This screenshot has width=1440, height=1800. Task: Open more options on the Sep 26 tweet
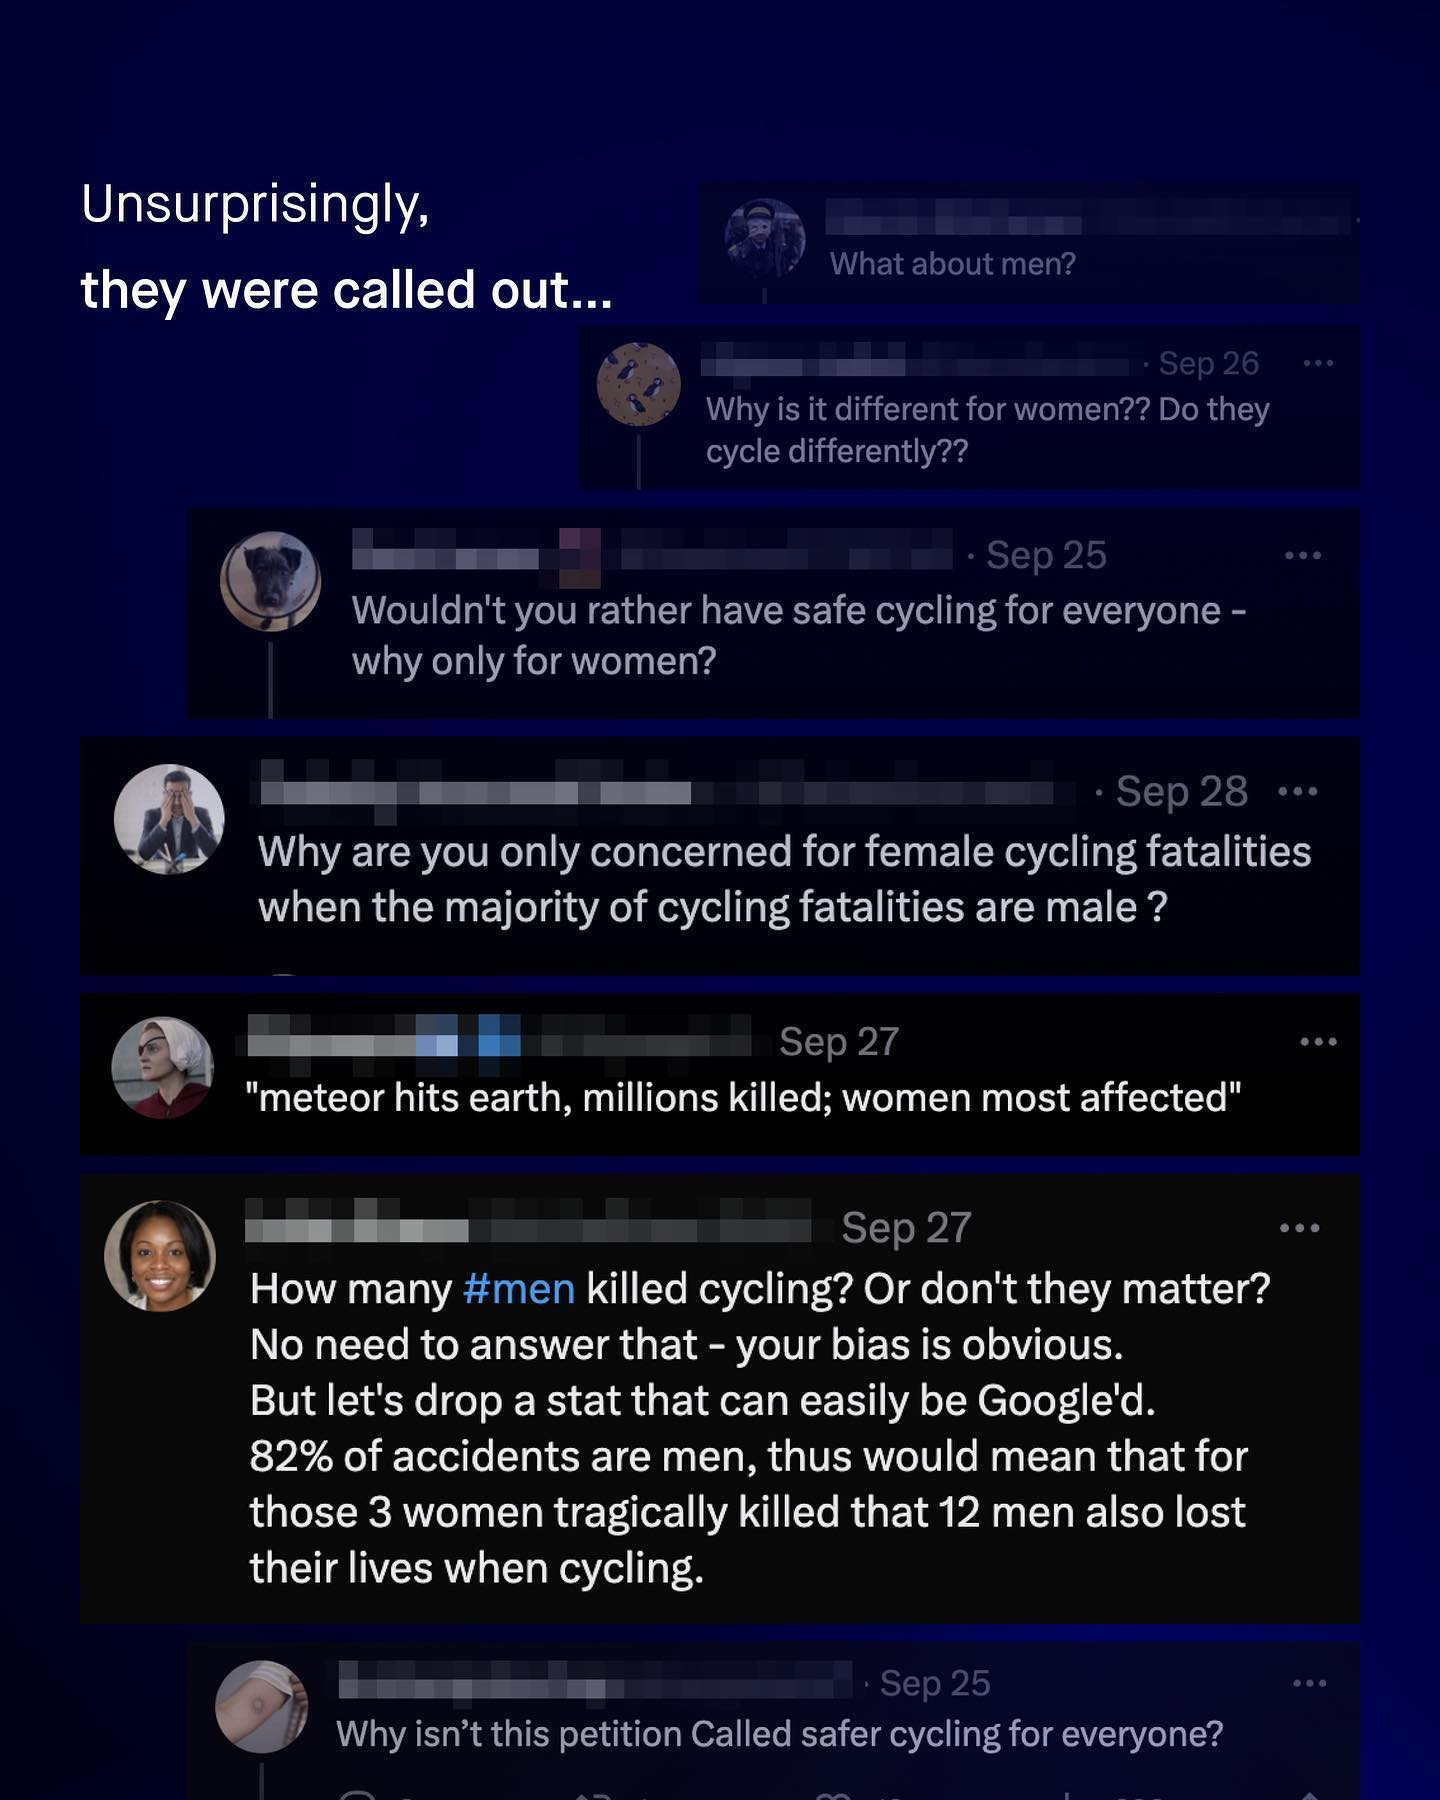click(x=1318, y=363)
